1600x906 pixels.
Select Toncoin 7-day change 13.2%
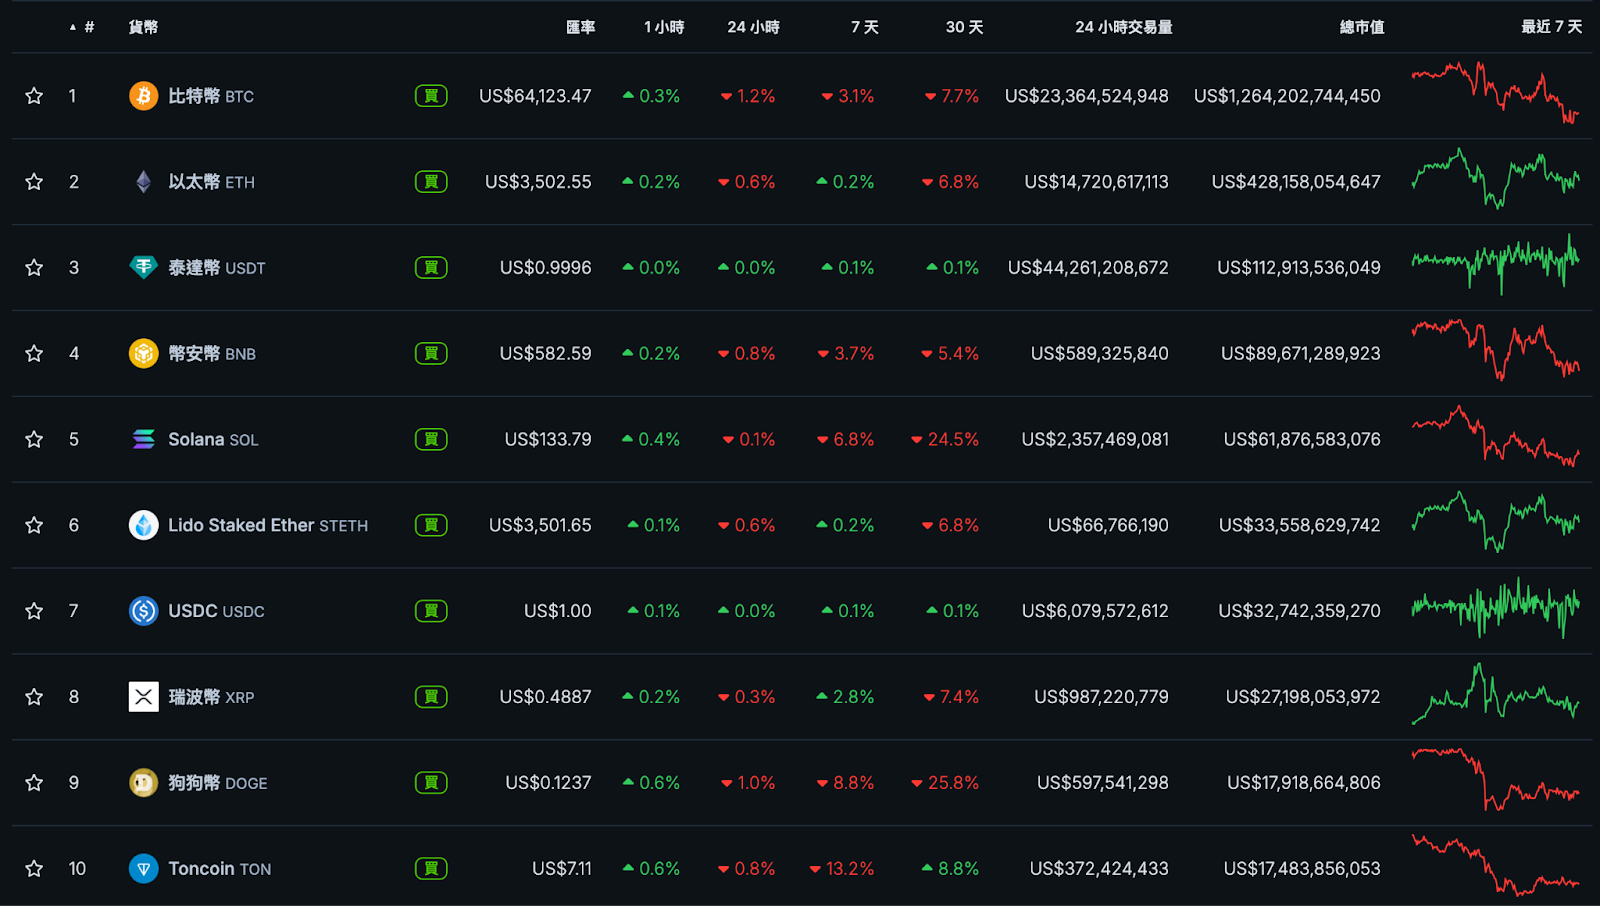click(x=842, y=869)
